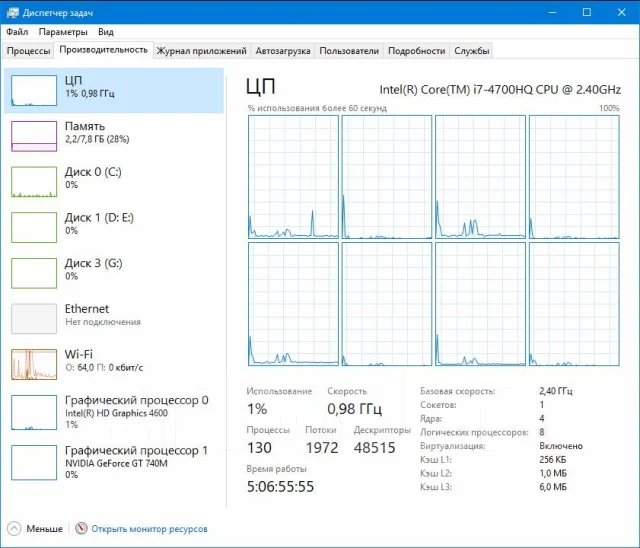Click the collapse arrow icon next to Меньше
Image resolution: width=640 pixels, height=548 pixels.
[13, 528]
